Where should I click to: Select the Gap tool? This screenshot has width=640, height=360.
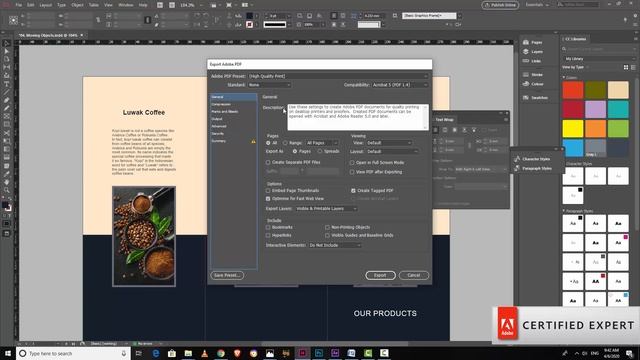(7, 68)
